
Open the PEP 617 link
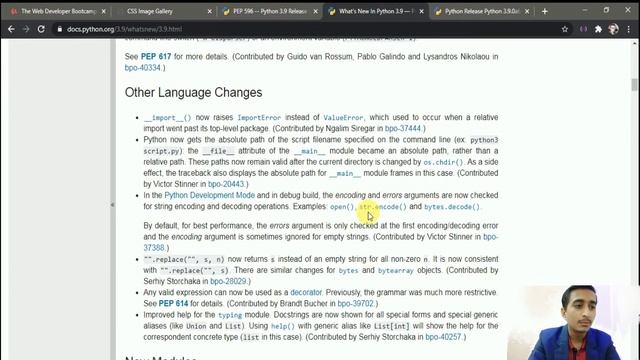click(x=156, y=57)
